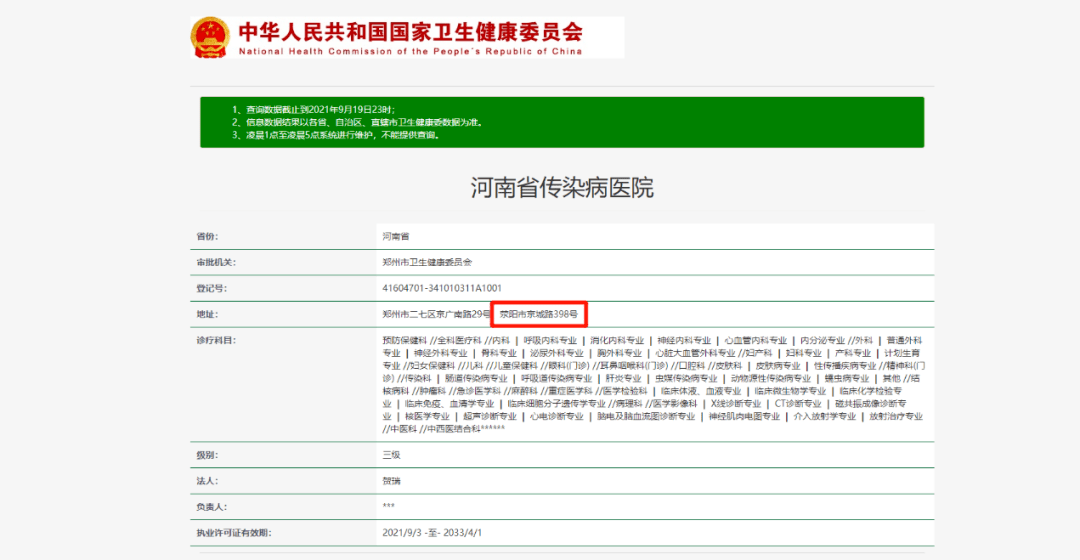
Task: Click the hospital heading 河南省传染病医院
Action: [x=562, y=187]
